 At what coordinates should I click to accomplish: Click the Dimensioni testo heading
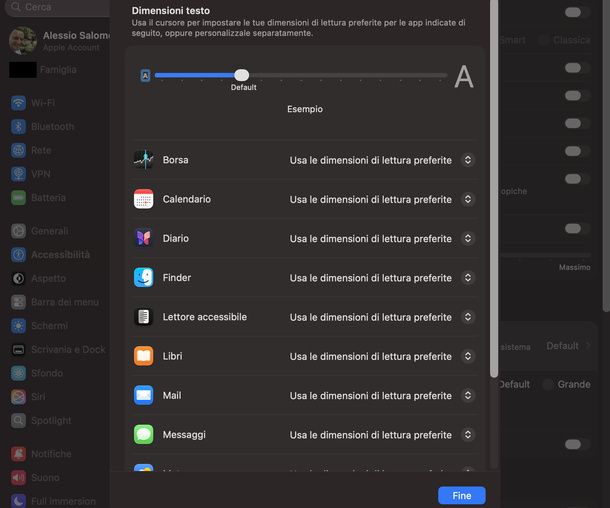[x=170, y=11]
